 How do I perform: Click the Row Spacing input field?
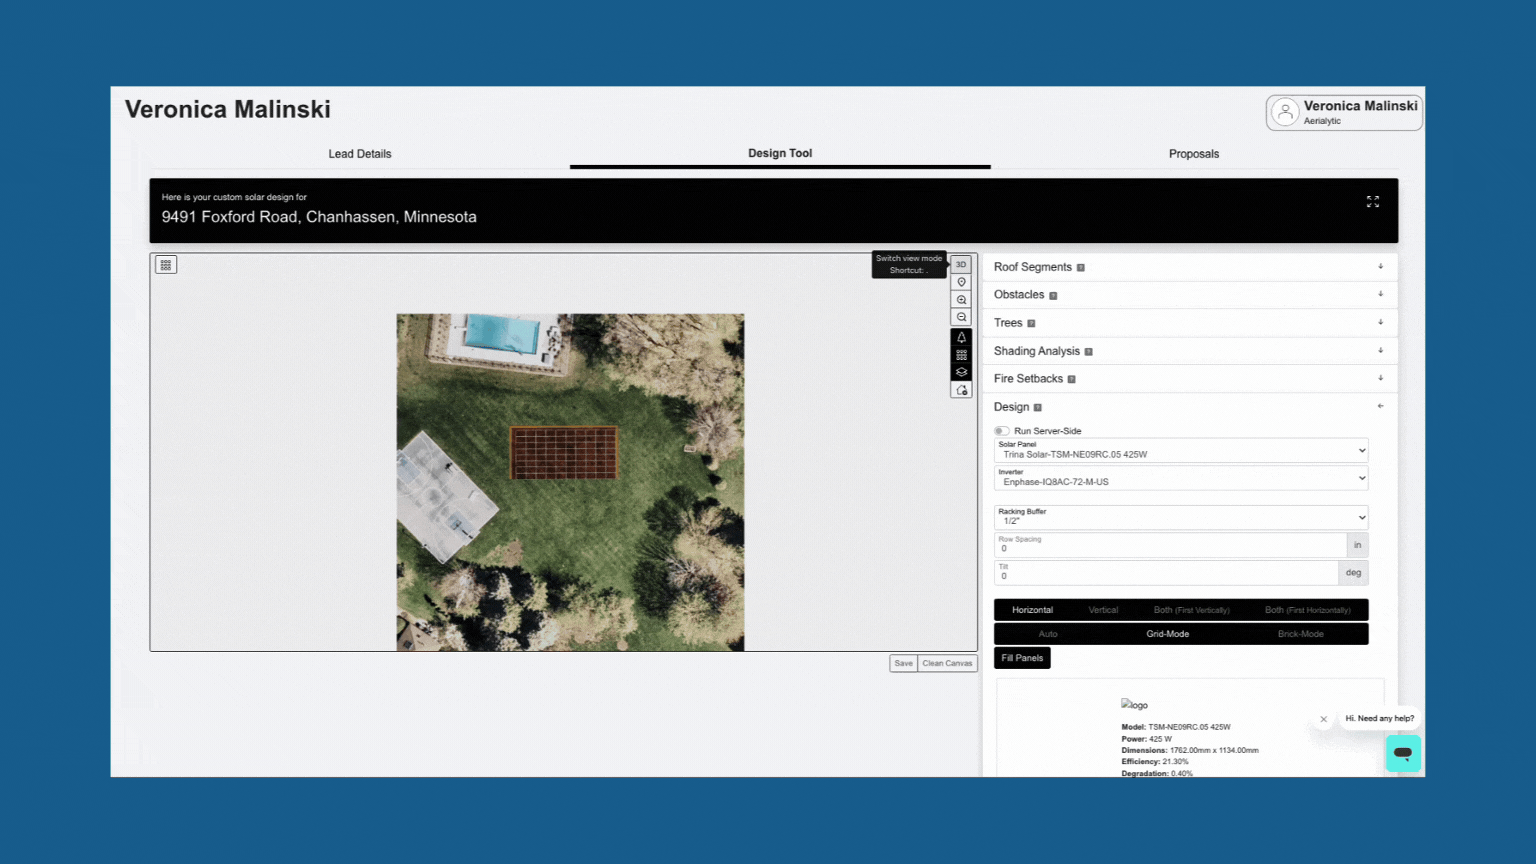pos(1170,545)
